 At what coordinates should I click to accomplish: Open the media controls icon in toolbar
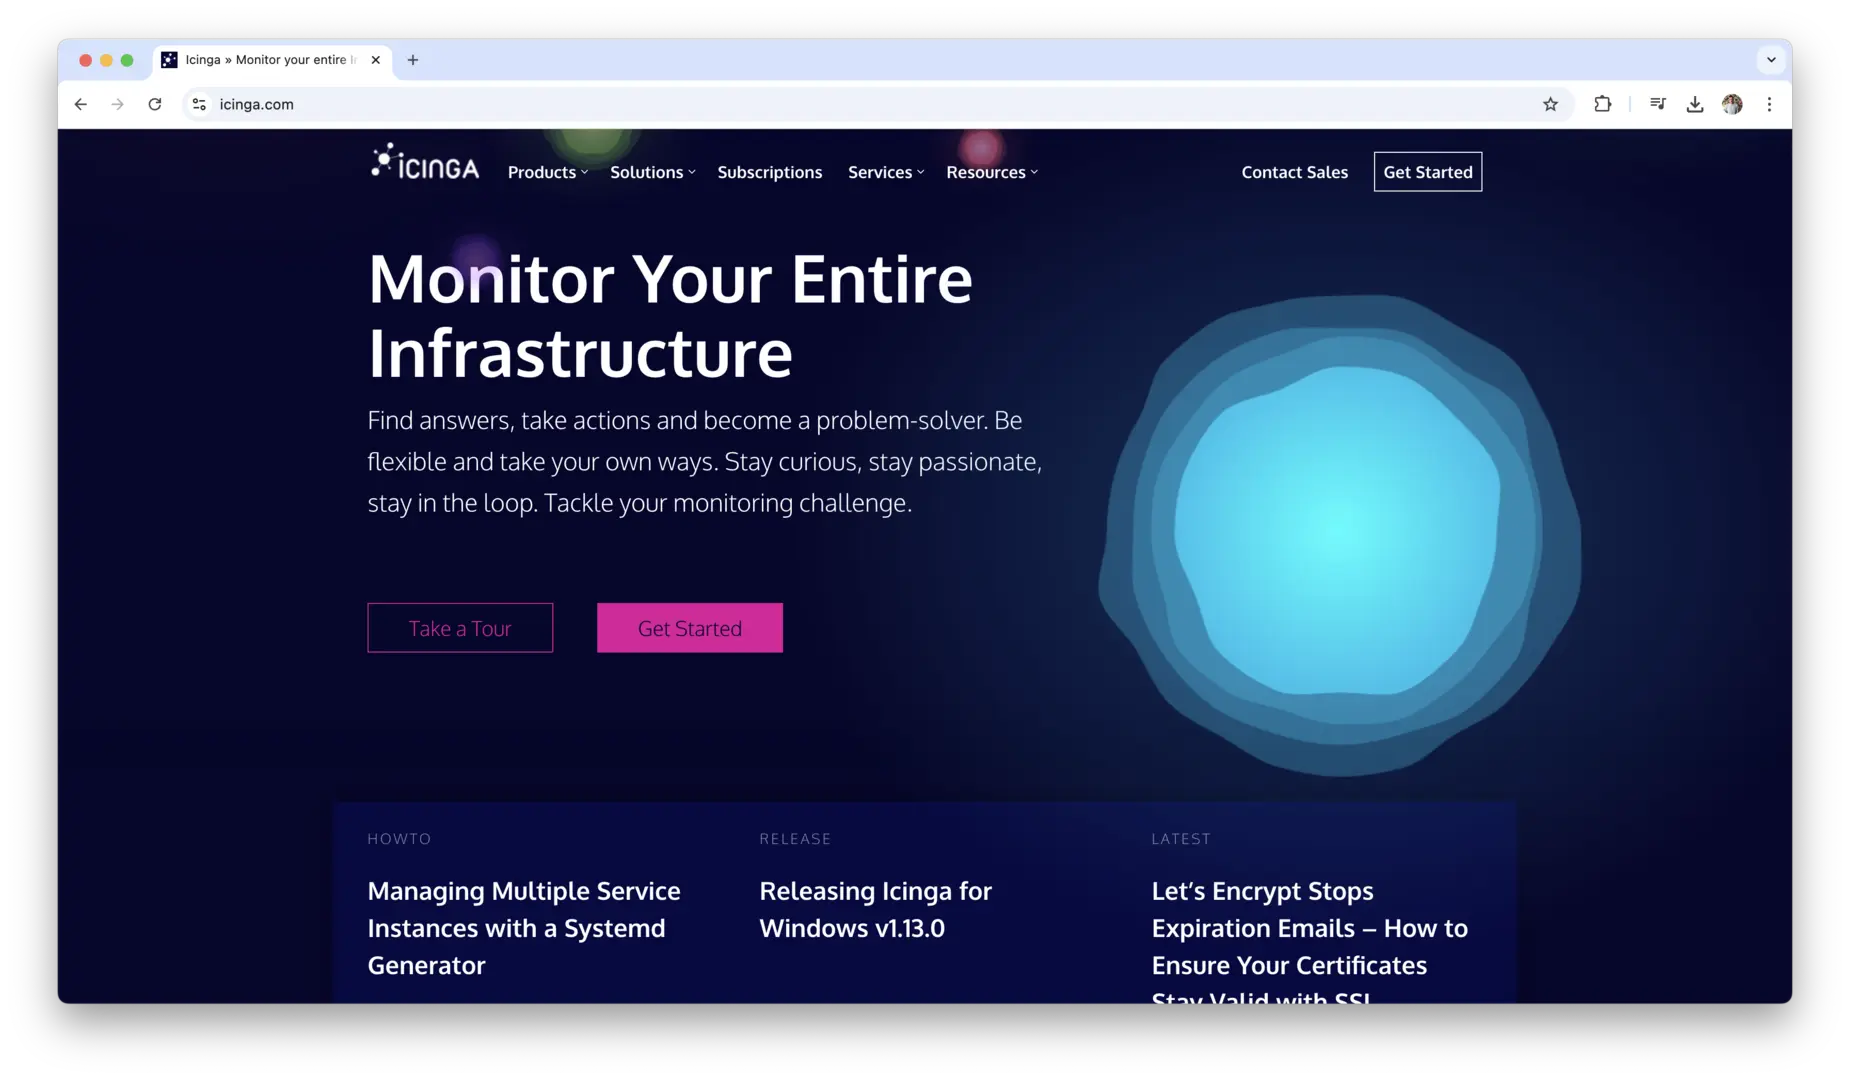(x=1657, y=104)
